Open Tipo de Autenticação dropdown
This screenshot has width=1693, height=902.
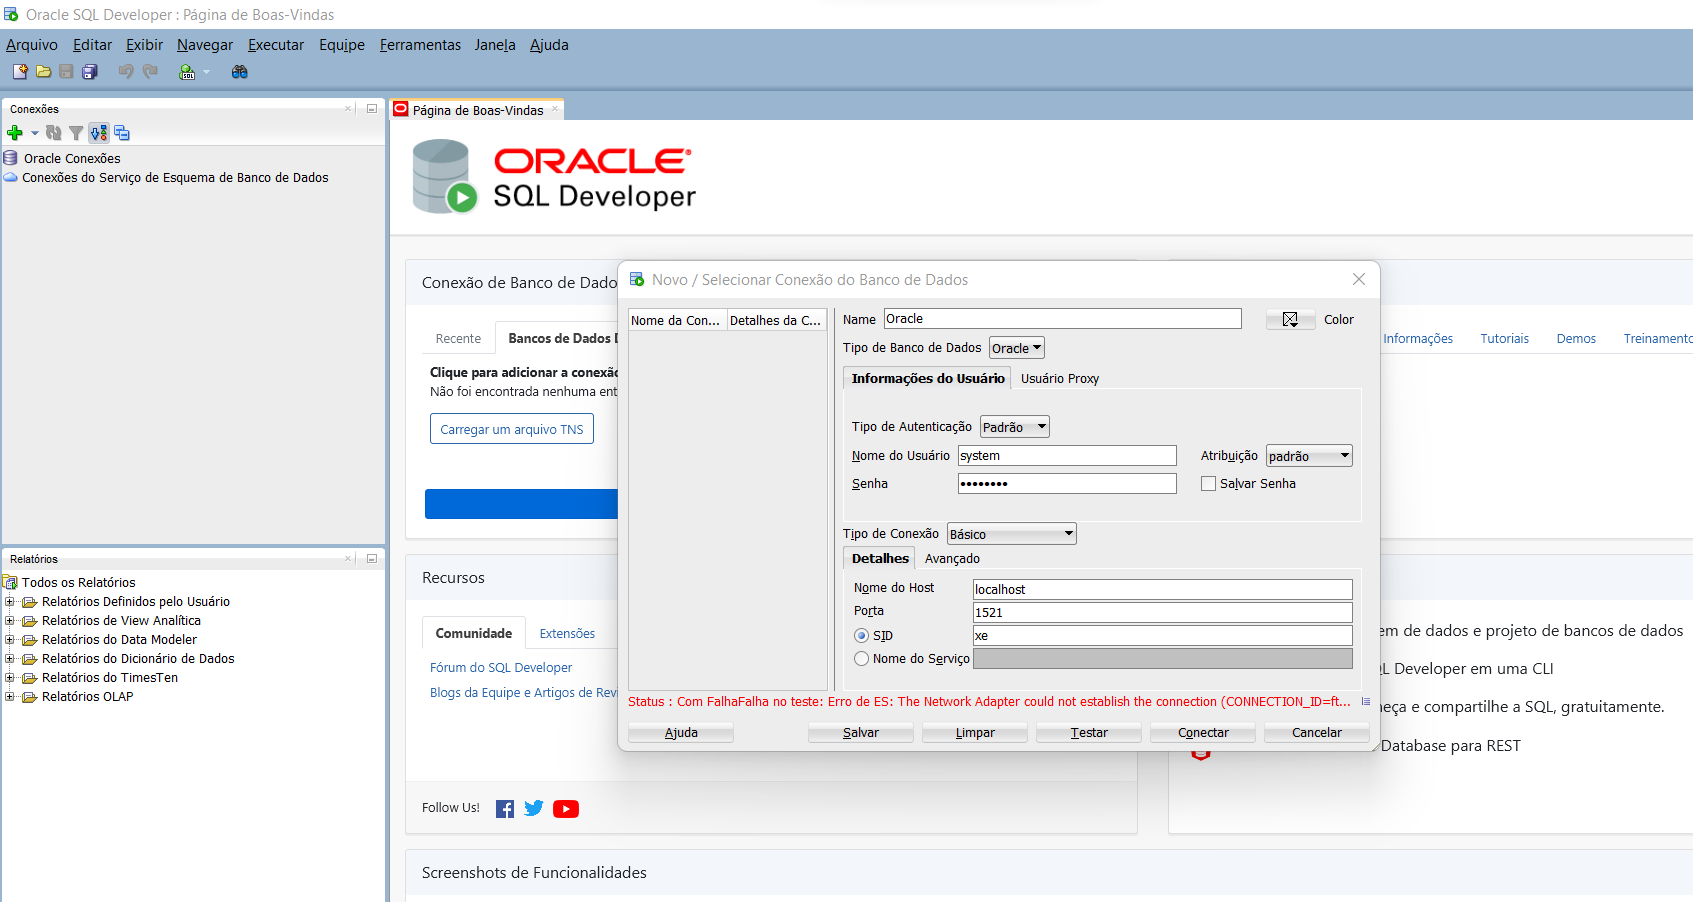pos(1015,427)
